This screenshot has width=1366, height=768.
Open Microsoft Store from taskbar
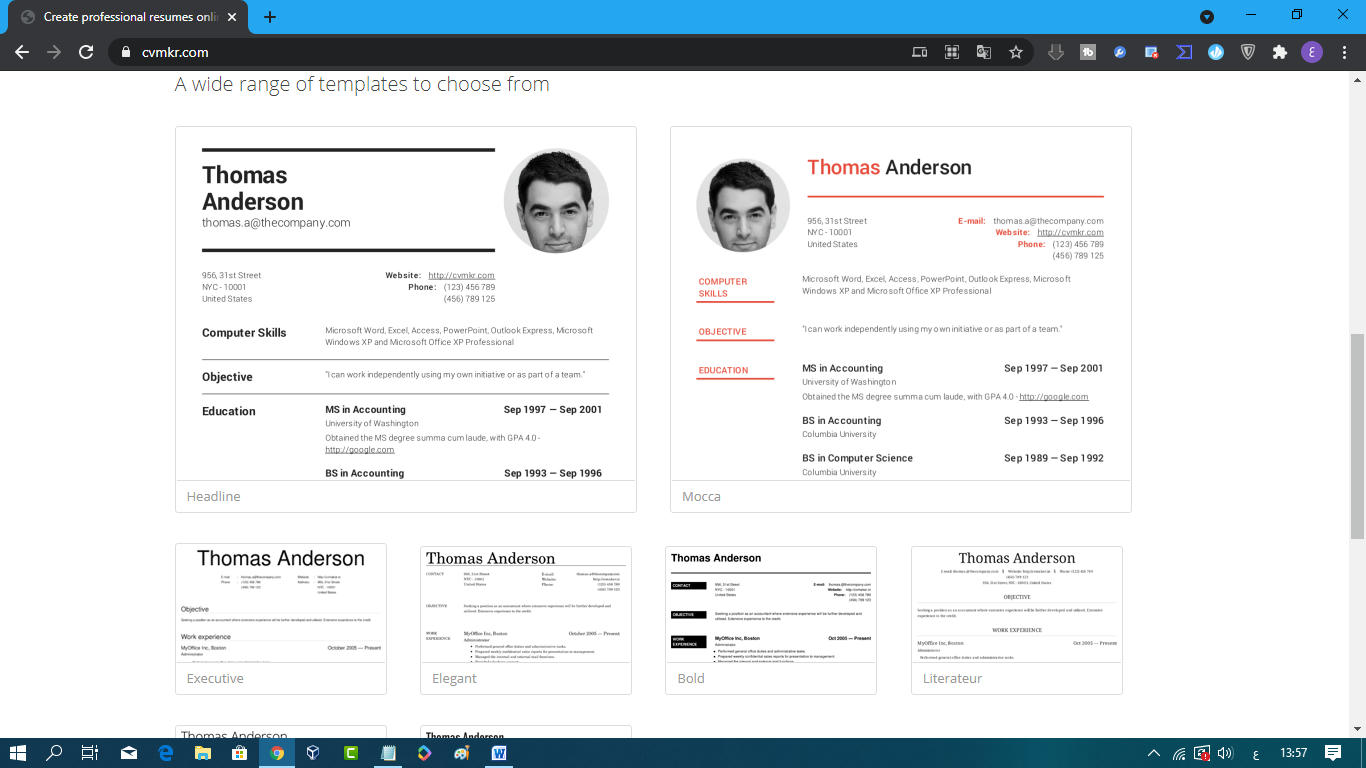point(239,753)
